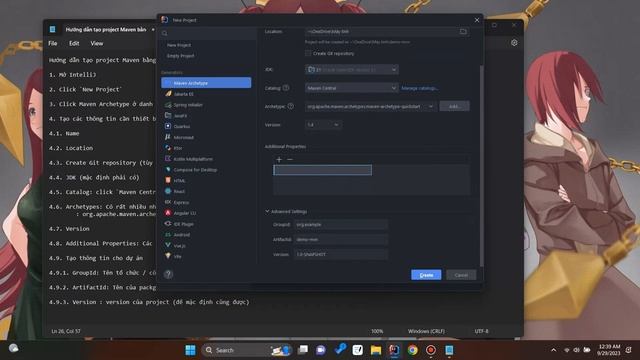Click the help question mark icon in New Project

tap(168, 274)
